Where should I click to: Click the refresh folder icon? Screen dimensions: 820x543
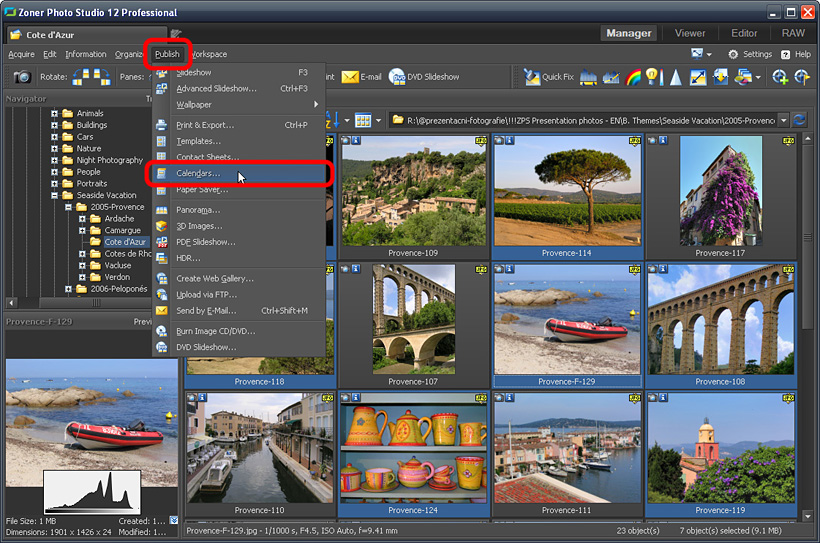pos(799,120)
